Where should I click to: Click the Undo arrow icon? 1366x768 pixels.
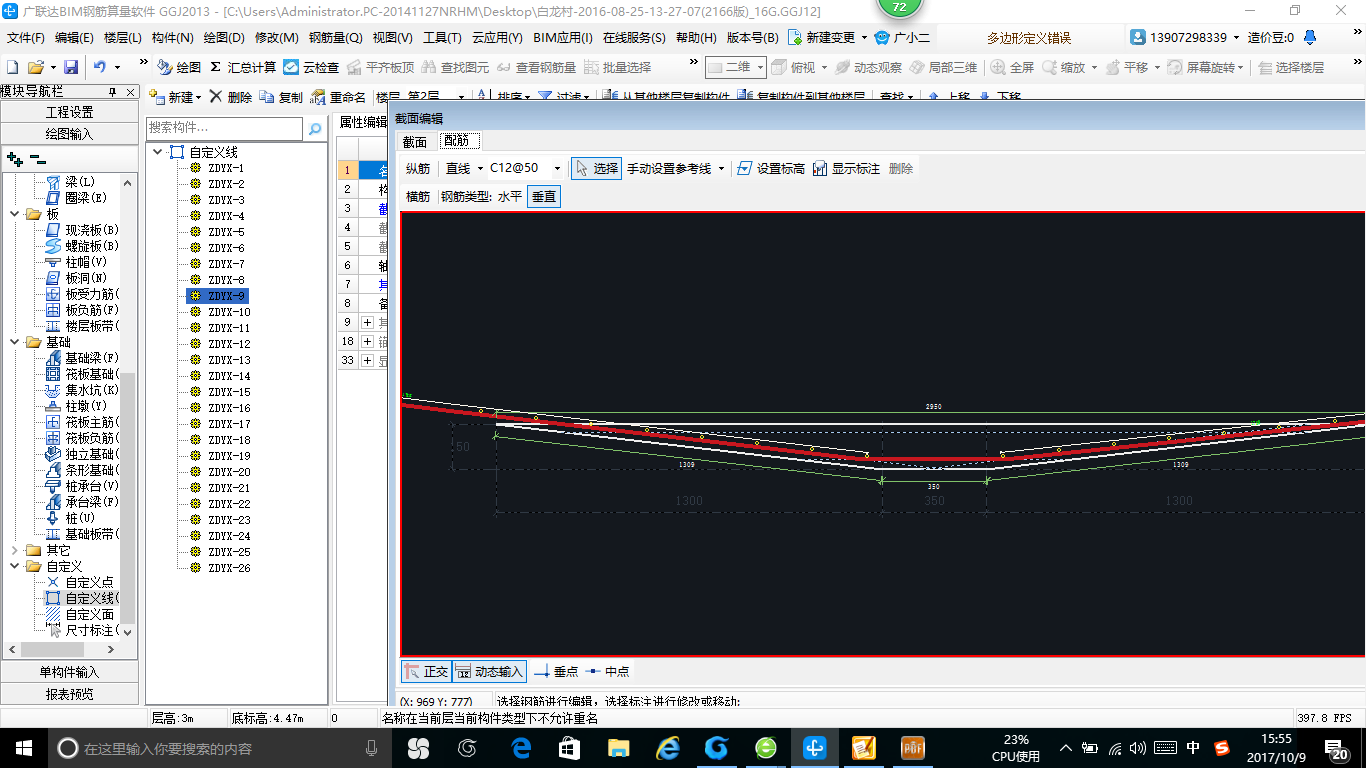(100, 67)
